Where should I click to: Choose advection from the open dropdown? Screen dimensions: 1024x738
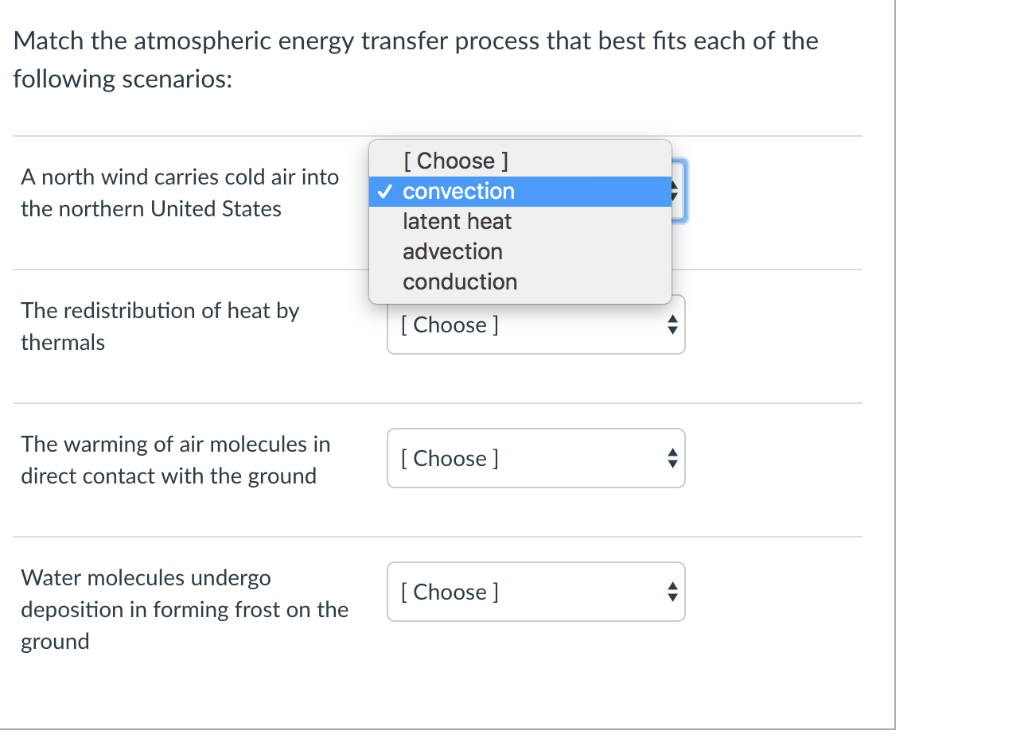(452, 251)
